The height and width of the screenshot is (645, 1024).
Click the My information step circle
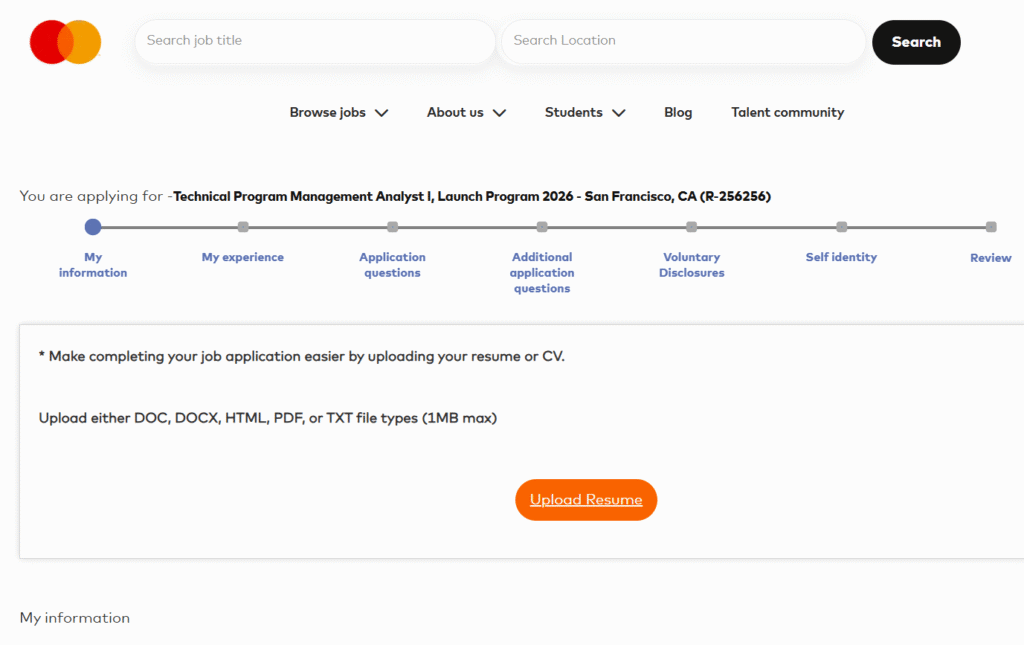pos(93,227)
